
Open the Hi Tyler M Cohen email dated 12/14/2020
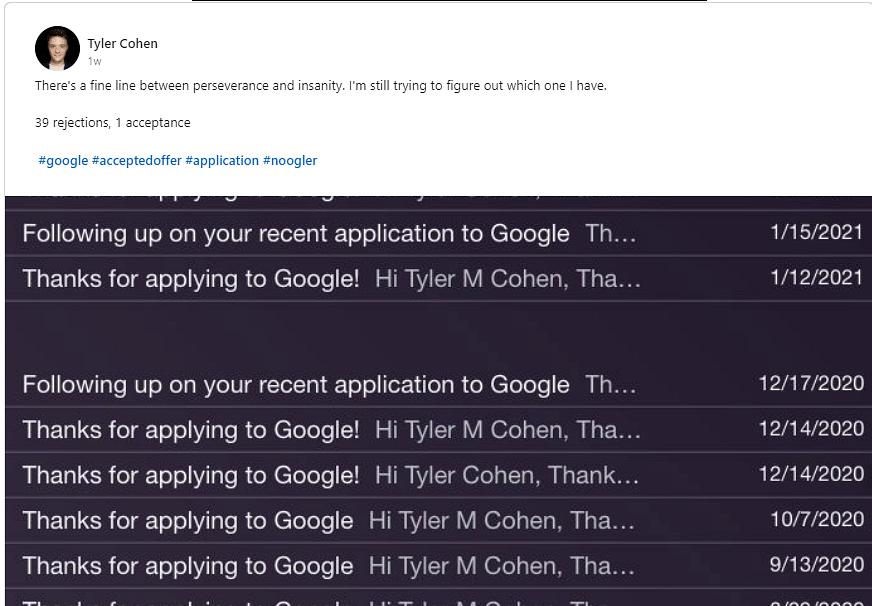tap(438, 430)
